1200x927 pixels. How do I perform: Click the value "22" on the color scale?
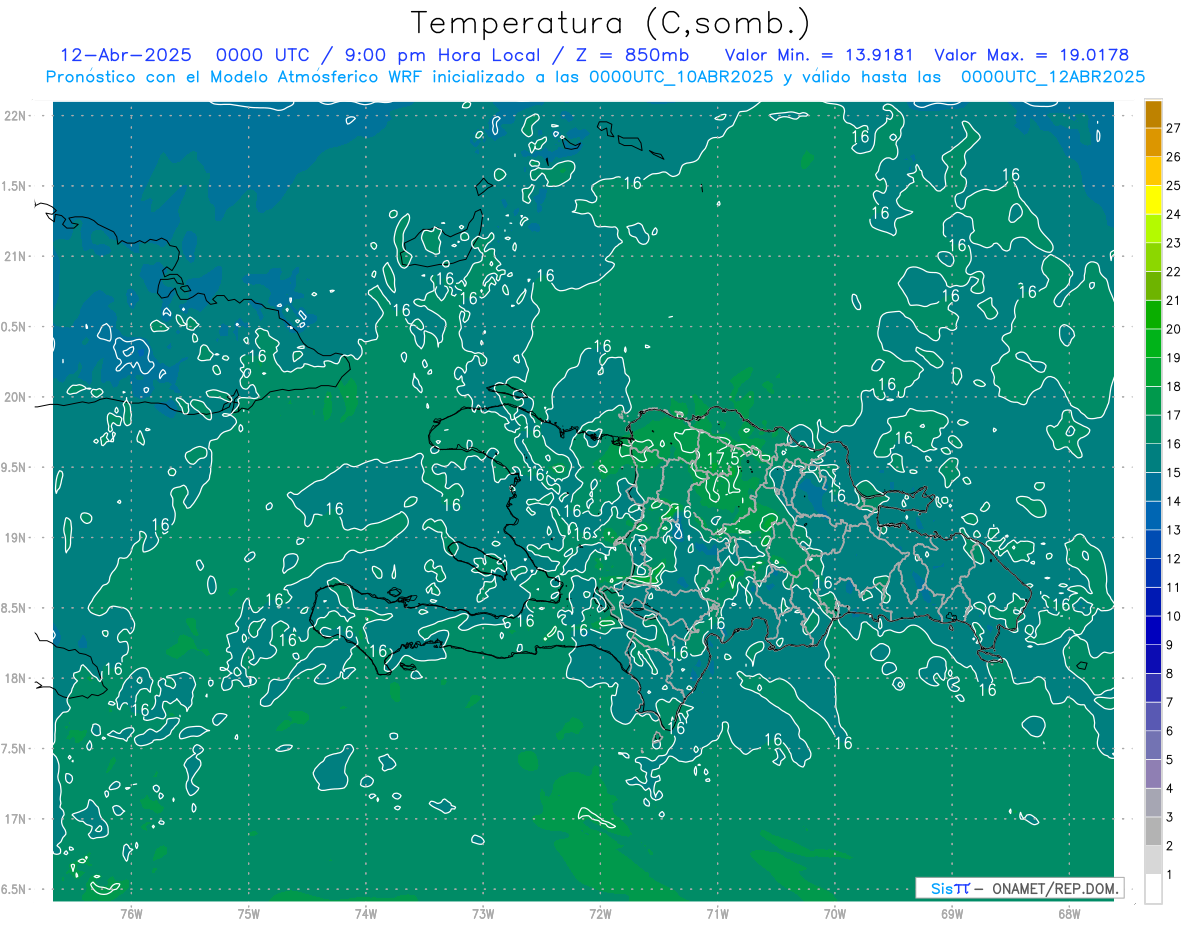click(1174, 271)
